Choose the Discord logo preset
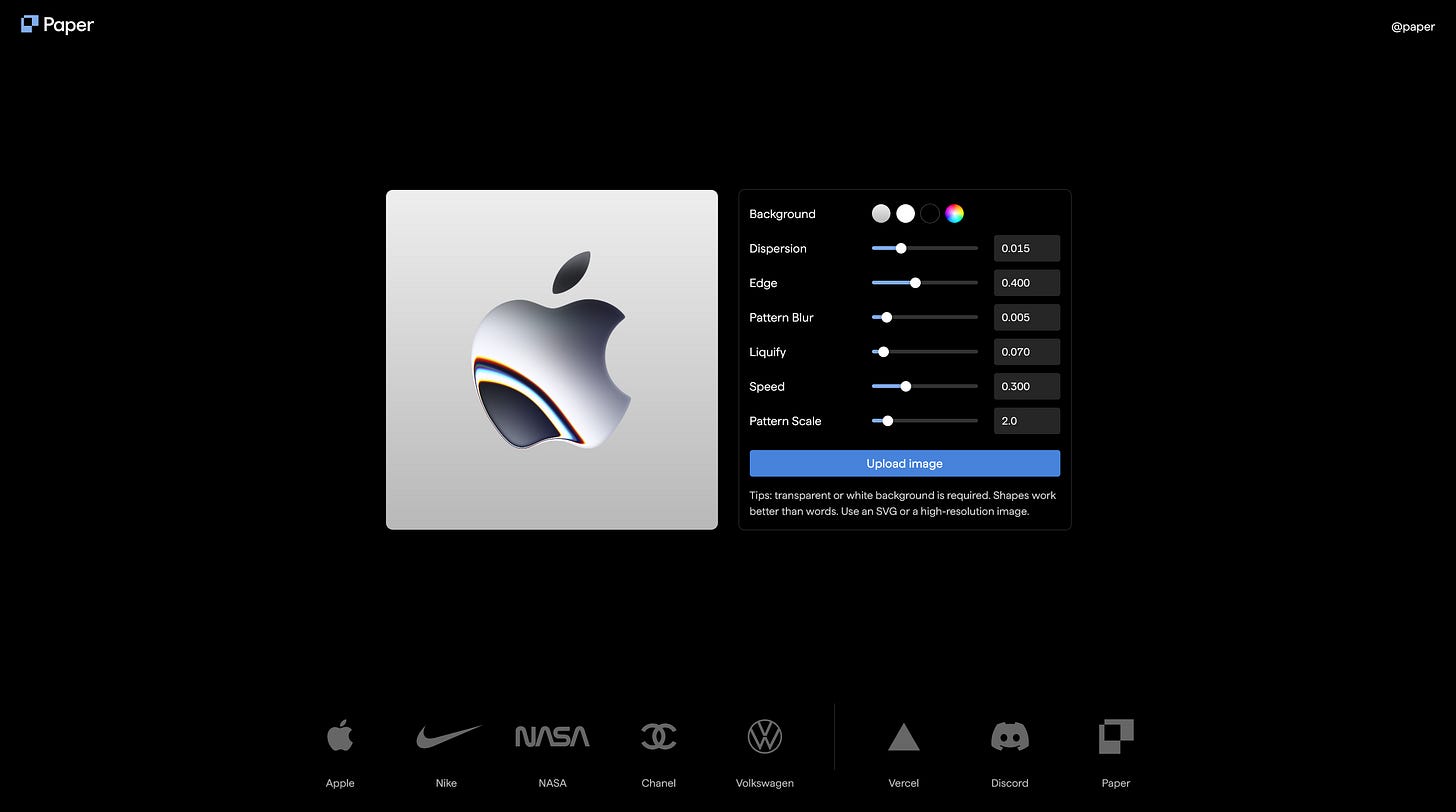This screenshot has height=812, width=1456. click(x=1010, y=737)
